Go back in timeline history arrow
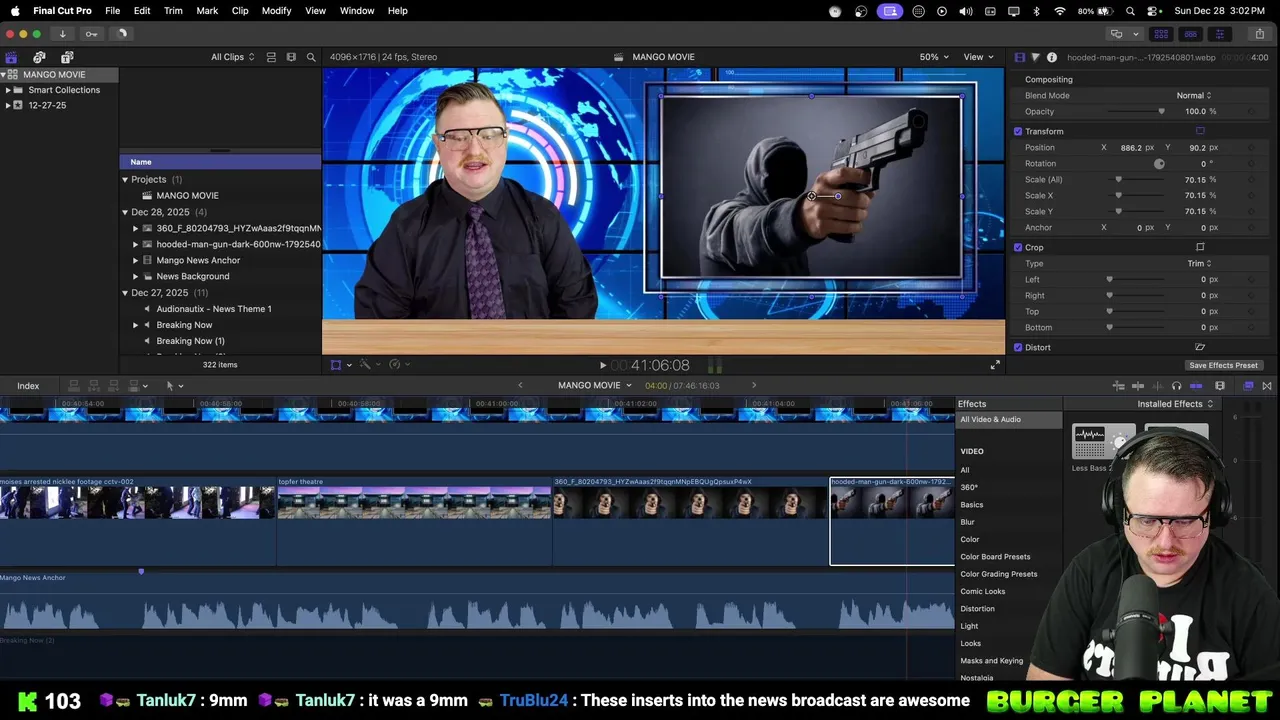1280x720 pixels. tap(520, 386)
